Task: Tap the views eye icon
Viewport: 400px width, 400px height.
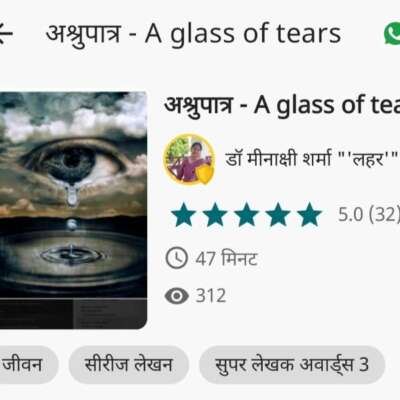Action: [177, 296]
